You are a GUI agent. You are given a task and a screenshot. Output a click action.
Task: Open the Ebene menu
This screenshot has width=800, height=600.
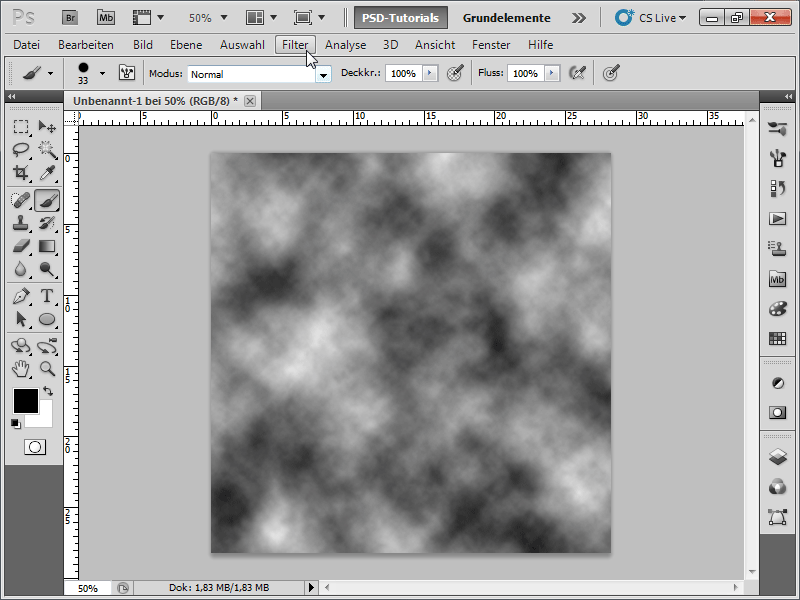coord(186,45)
